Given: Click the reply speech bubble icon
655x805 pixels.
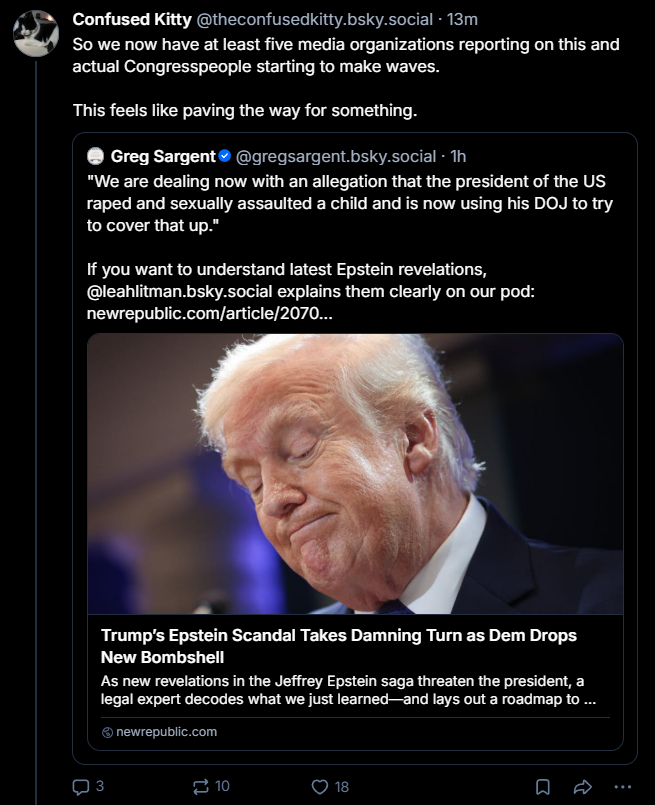Looking at the screenshot, I should 81,787.
